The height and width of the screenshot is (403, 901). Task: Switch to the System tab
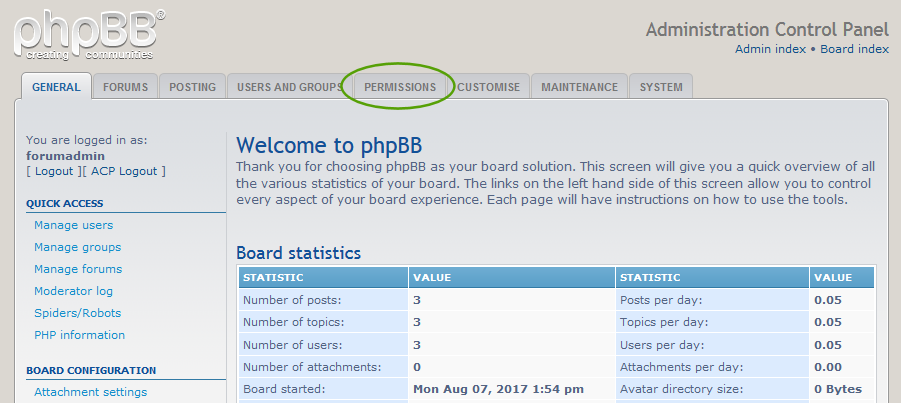661,87
